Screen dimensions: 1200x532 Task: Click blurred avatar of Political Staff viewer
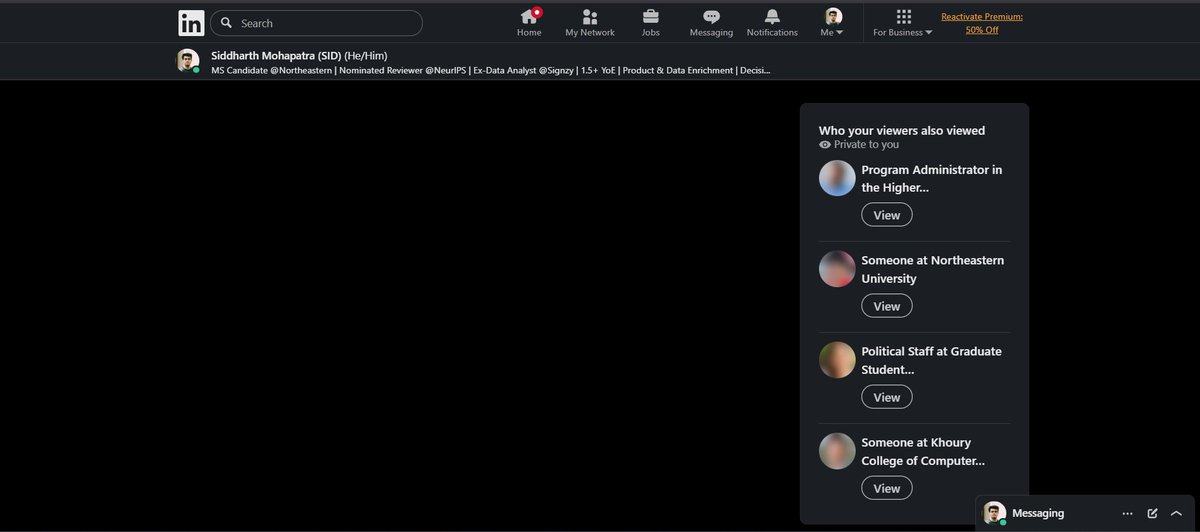pyautogui.click(x=837, y=360)
